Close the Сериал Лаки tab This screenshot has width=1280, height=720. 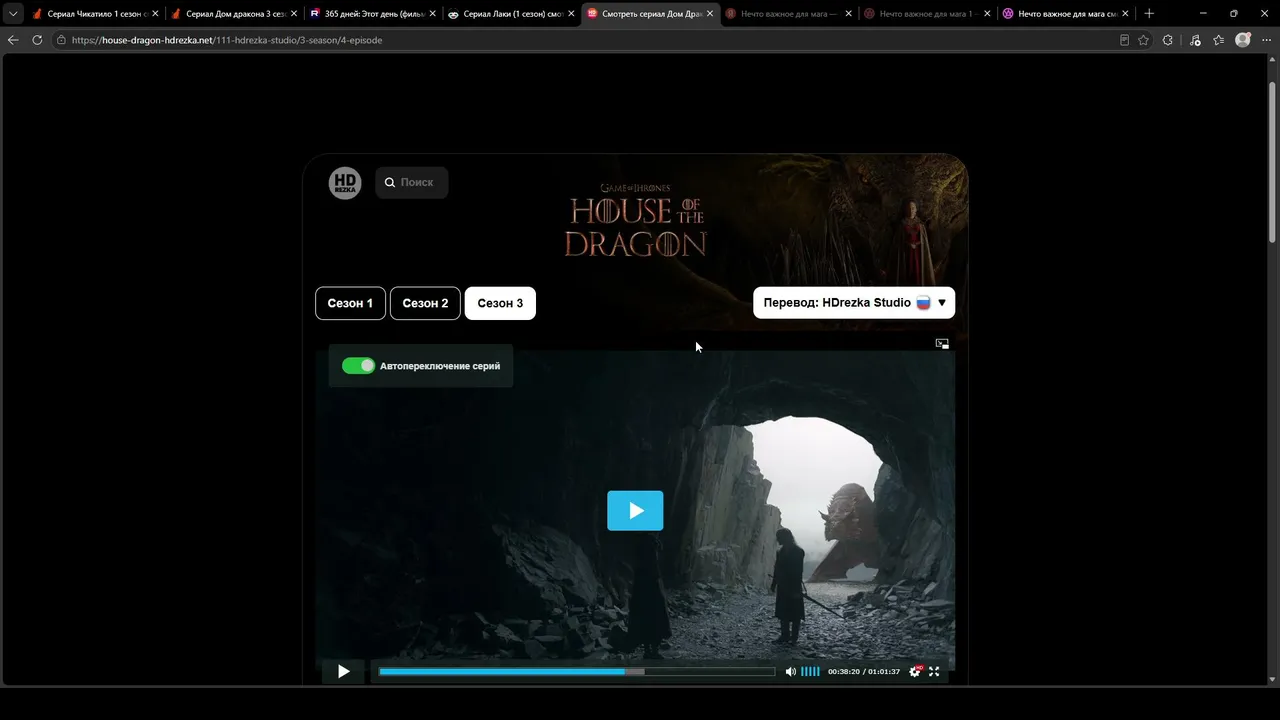571,14
